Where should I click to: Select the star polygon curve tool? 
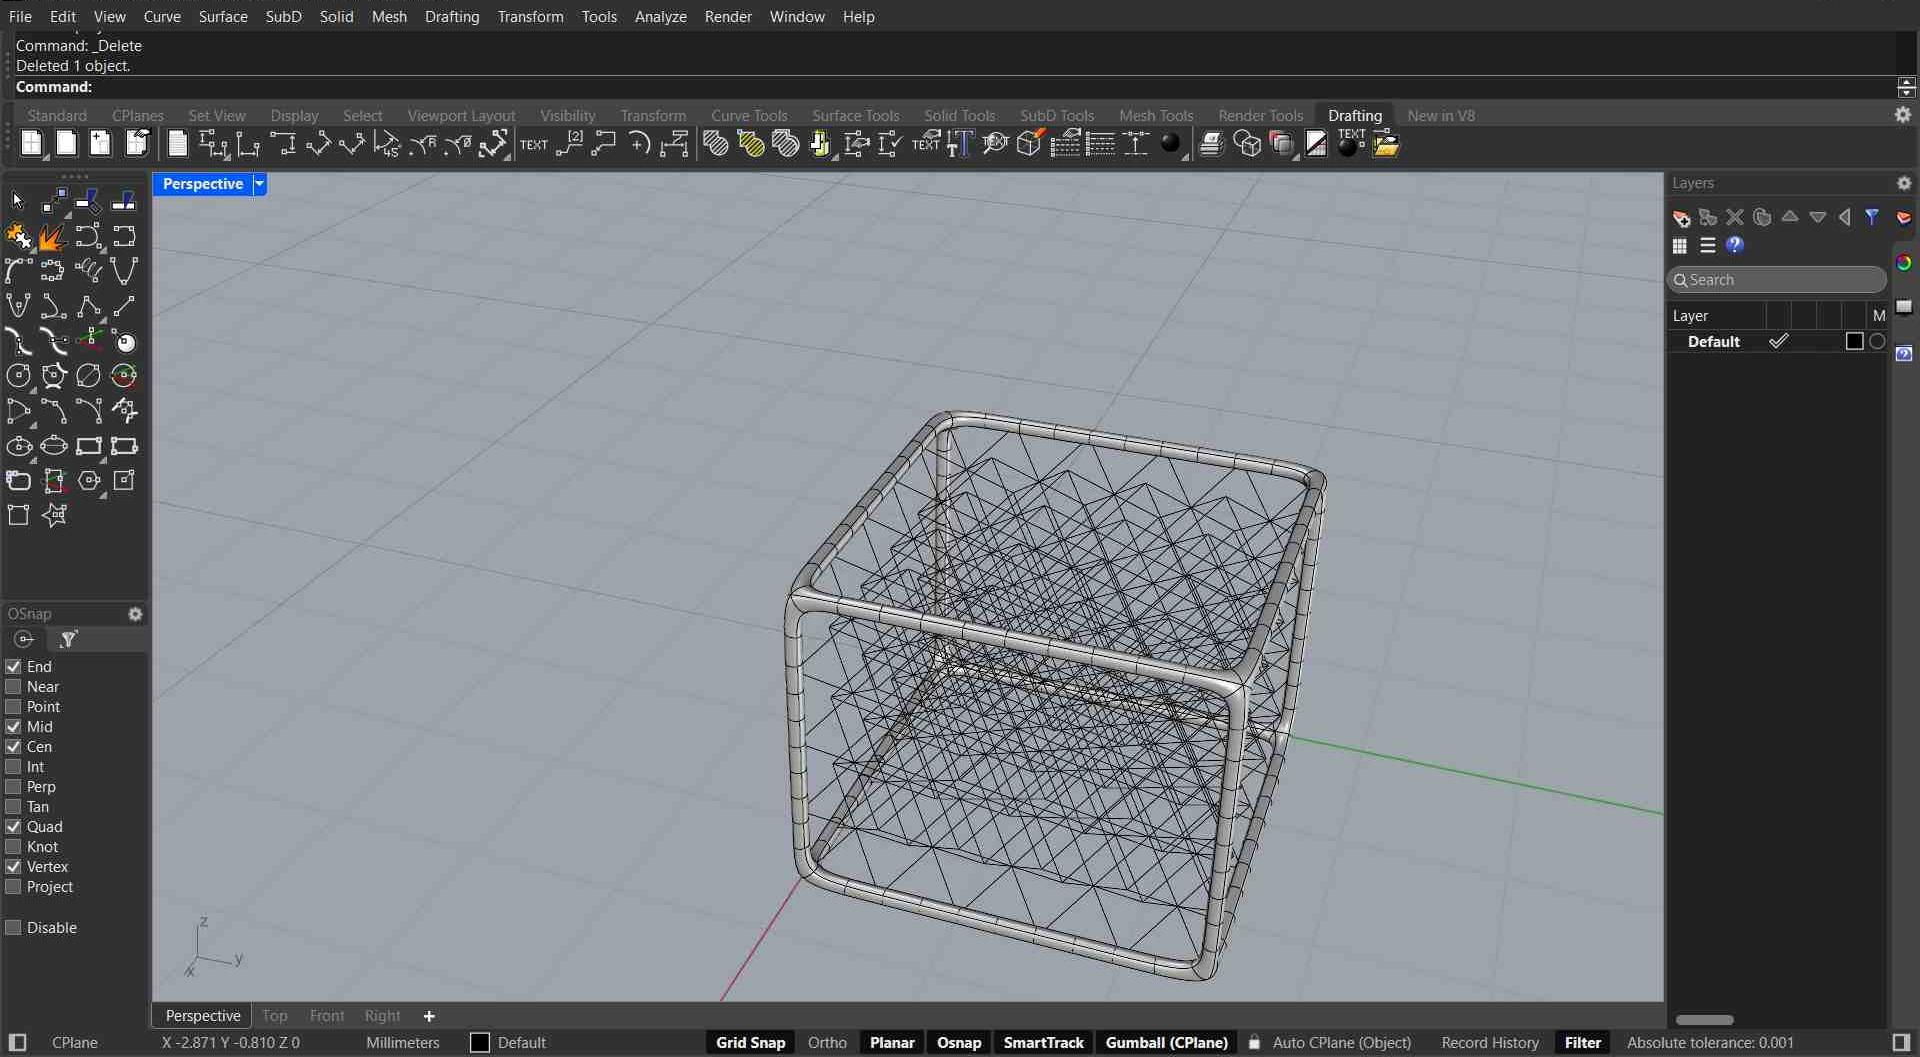tap(54, 516)
